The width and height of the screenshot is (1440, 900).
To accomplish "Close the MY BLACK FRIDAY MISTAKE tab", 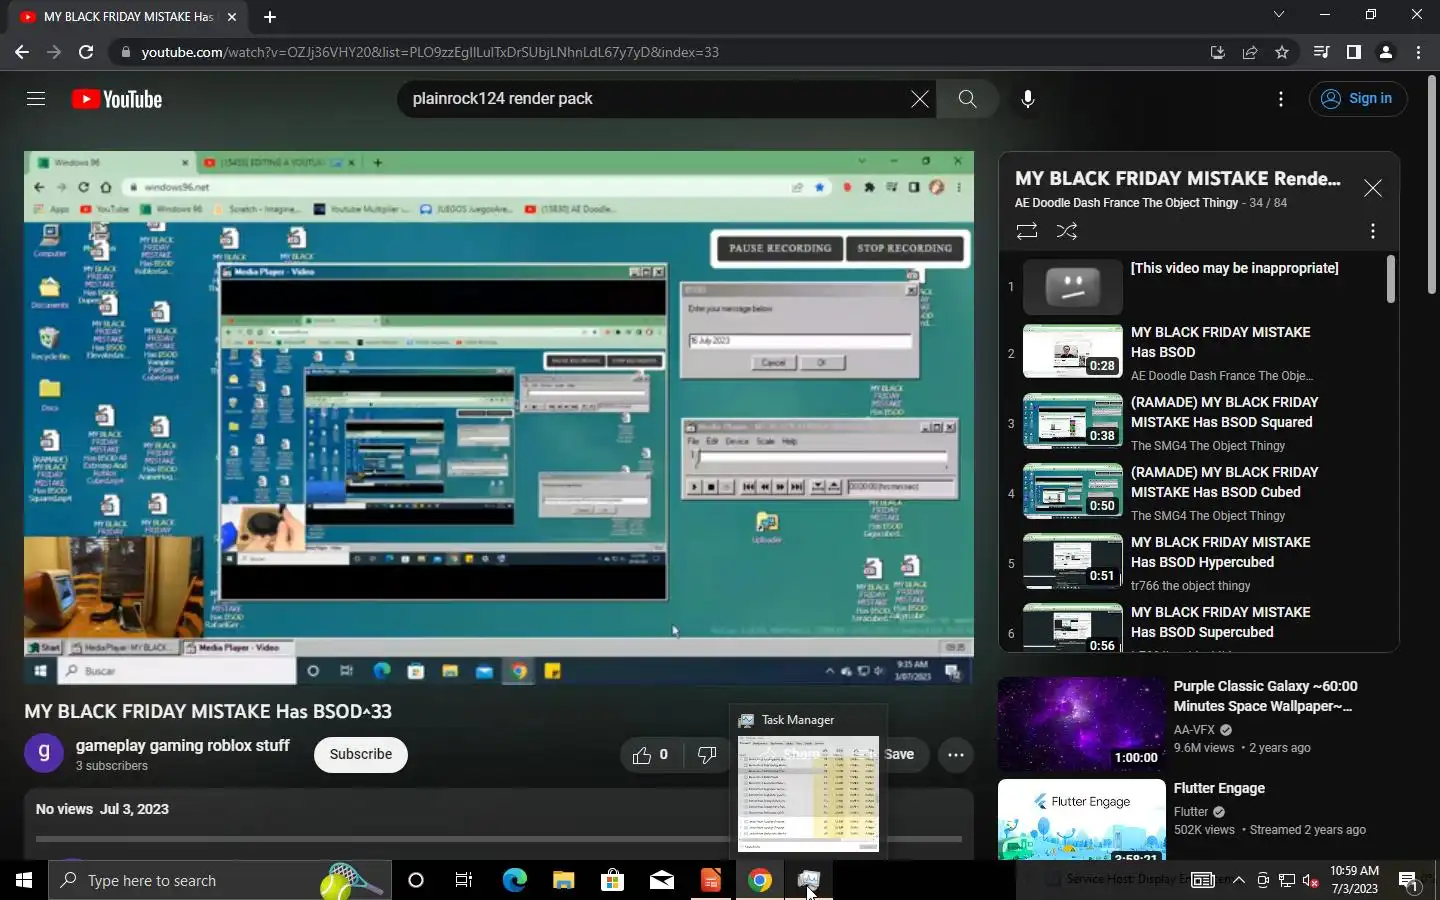I will point(232,16).
